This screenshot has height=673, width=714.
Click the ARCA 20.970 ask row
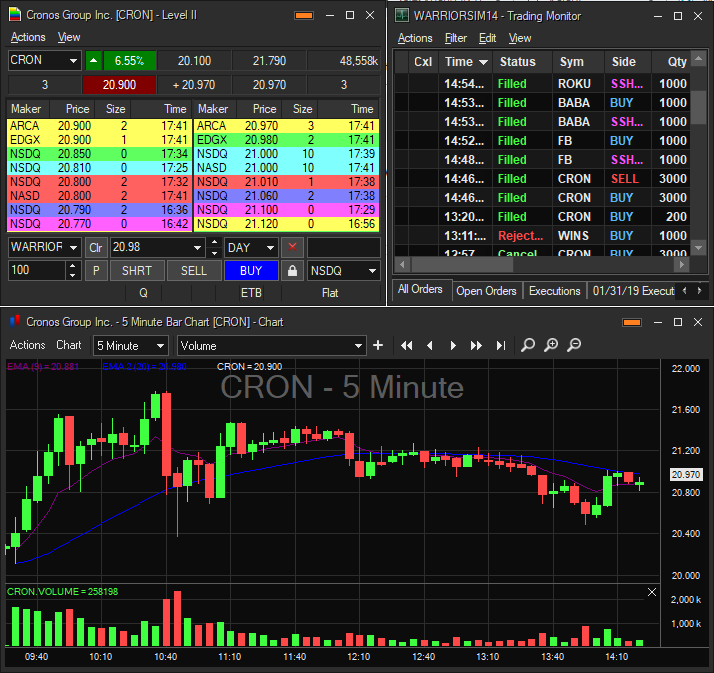(286, 126)
